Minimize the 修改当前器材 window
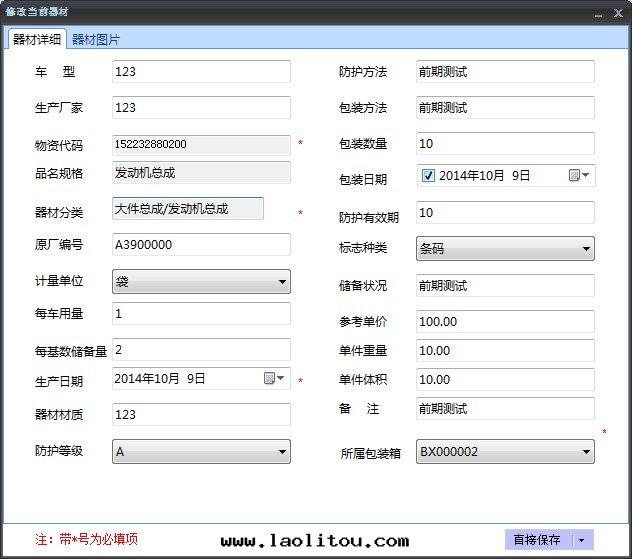 pyautogui.click(x=599, y=14)
